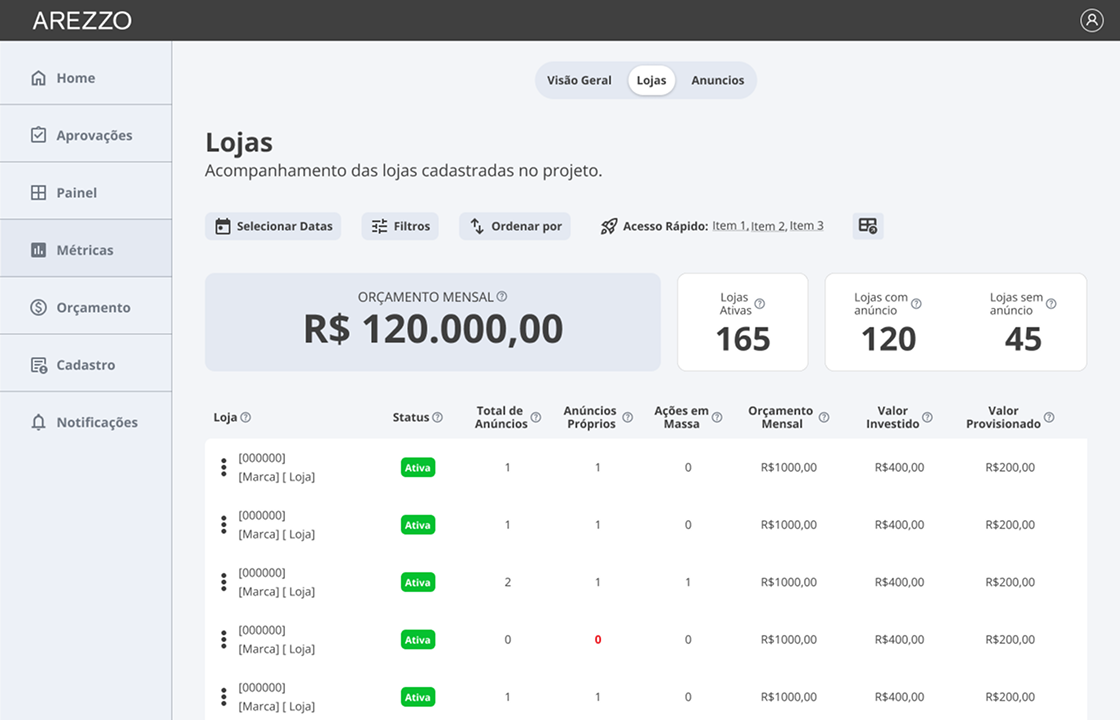This screenshot has width=1120, height=720.
Task: Open three-dot menu of row with red 0
Action: 224,639
